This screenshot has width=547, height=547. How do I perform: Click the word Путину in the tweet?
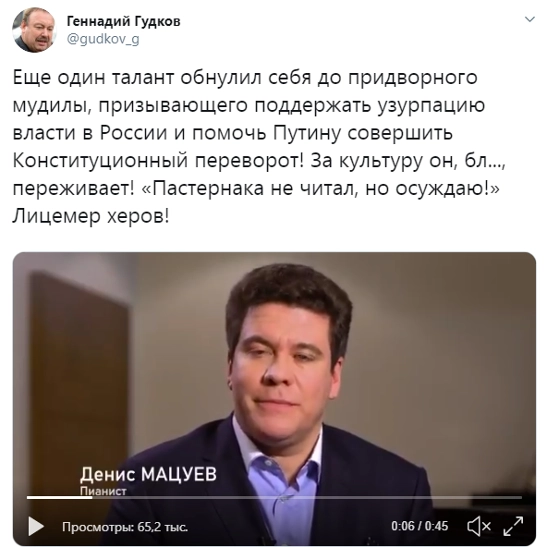click(306, 133)
